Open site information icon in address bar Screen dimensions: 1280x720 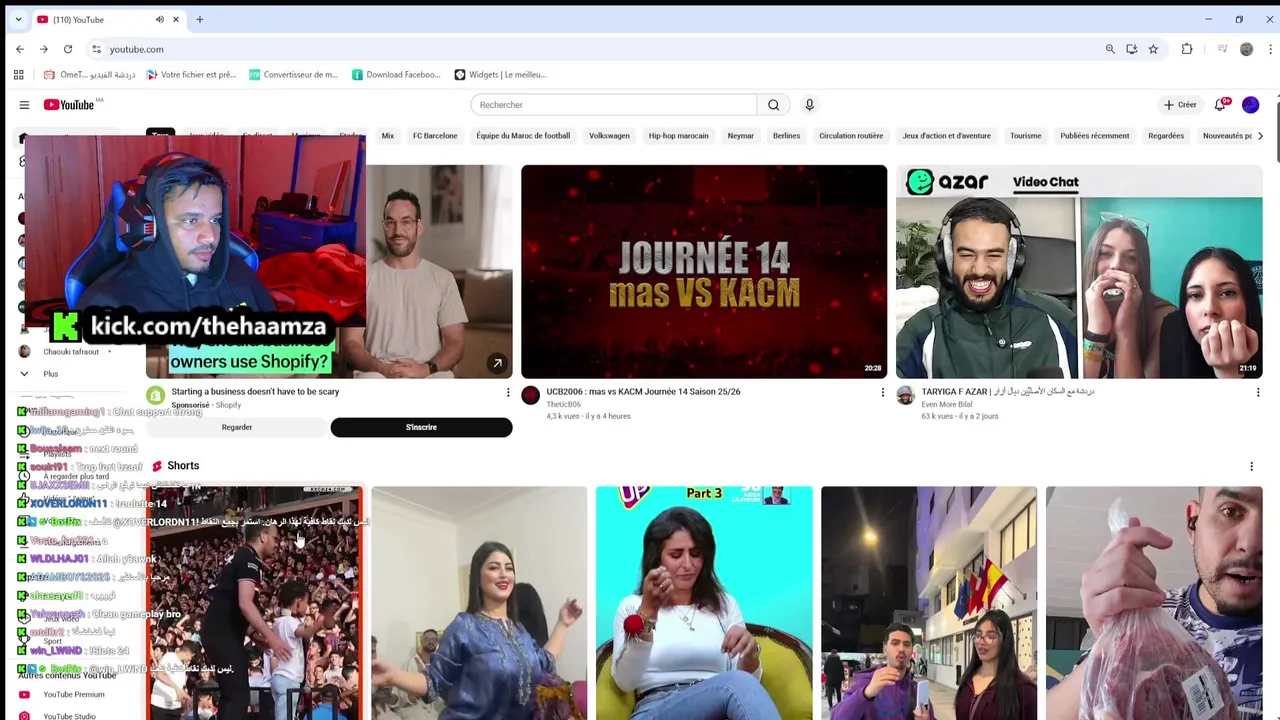(x=96, y=49)
